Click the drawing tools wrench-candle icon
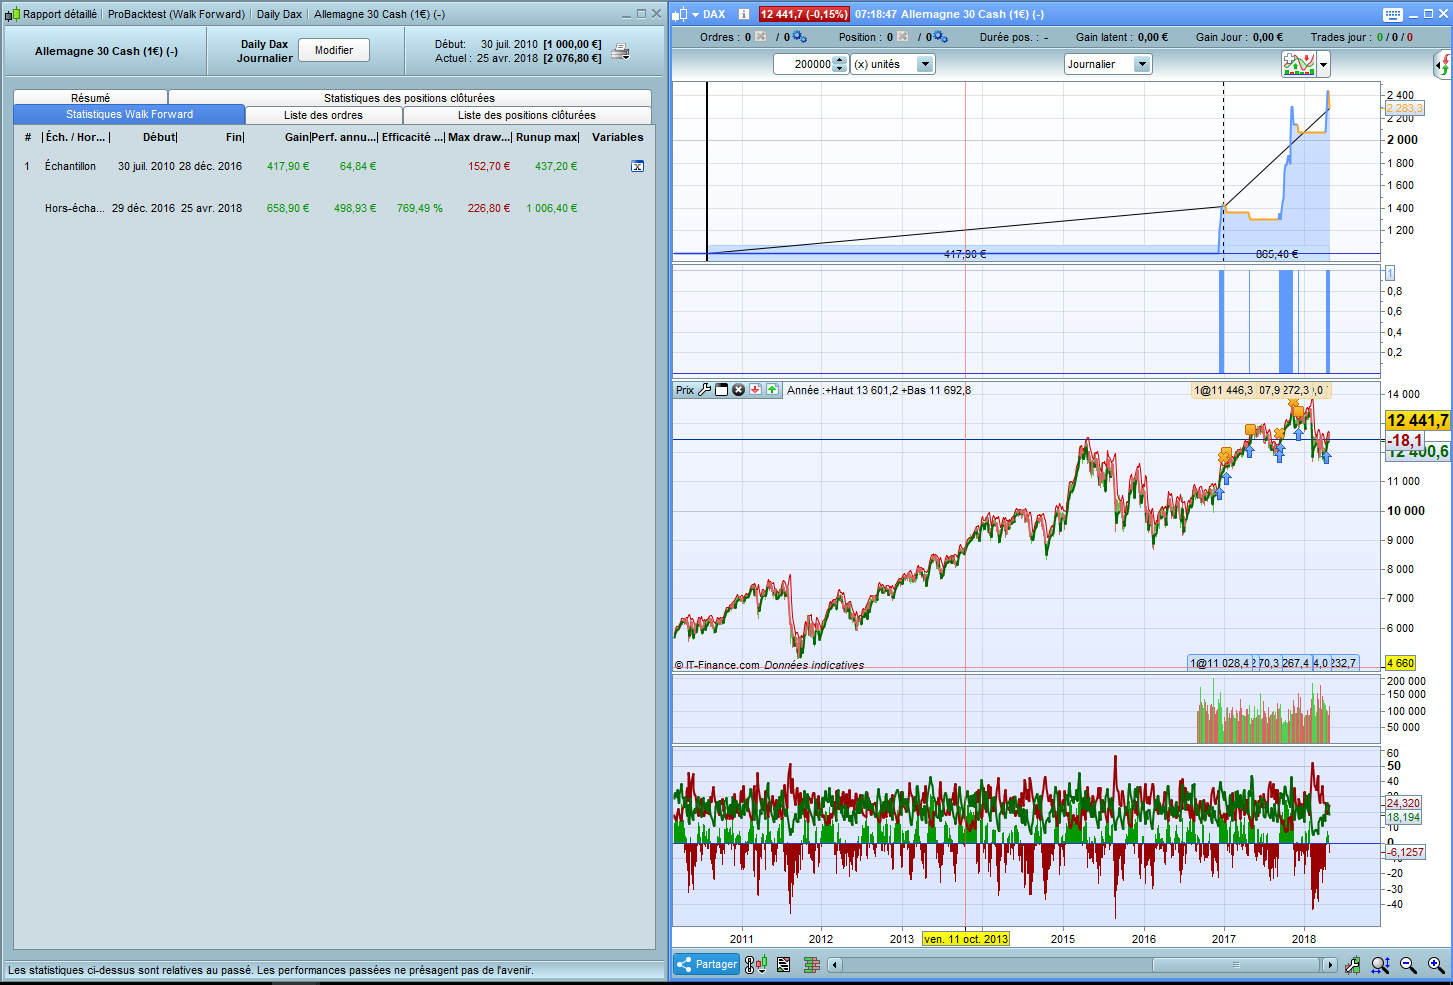Image resolution: width=1453 pixels, height=985 pixels. pos(1353,965)
